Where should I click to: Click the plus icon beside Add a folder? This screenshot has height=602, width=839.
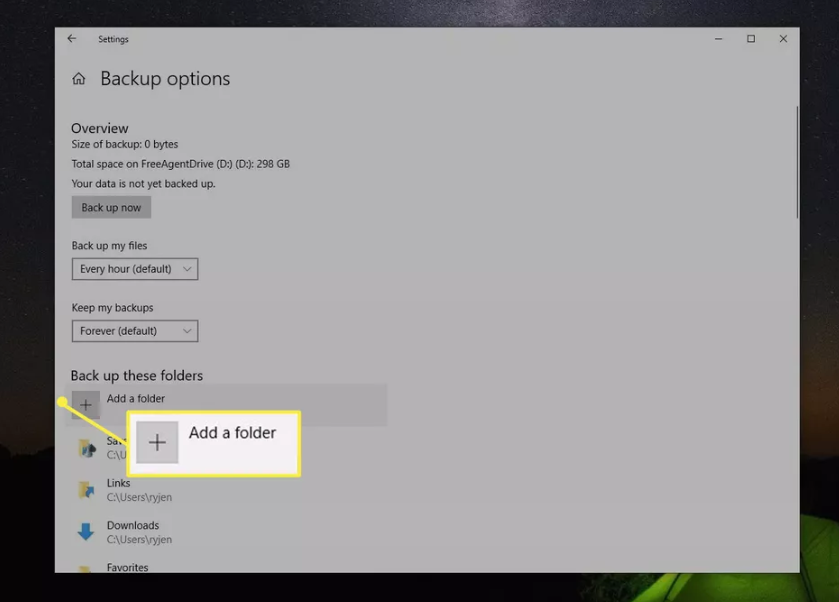86,405
